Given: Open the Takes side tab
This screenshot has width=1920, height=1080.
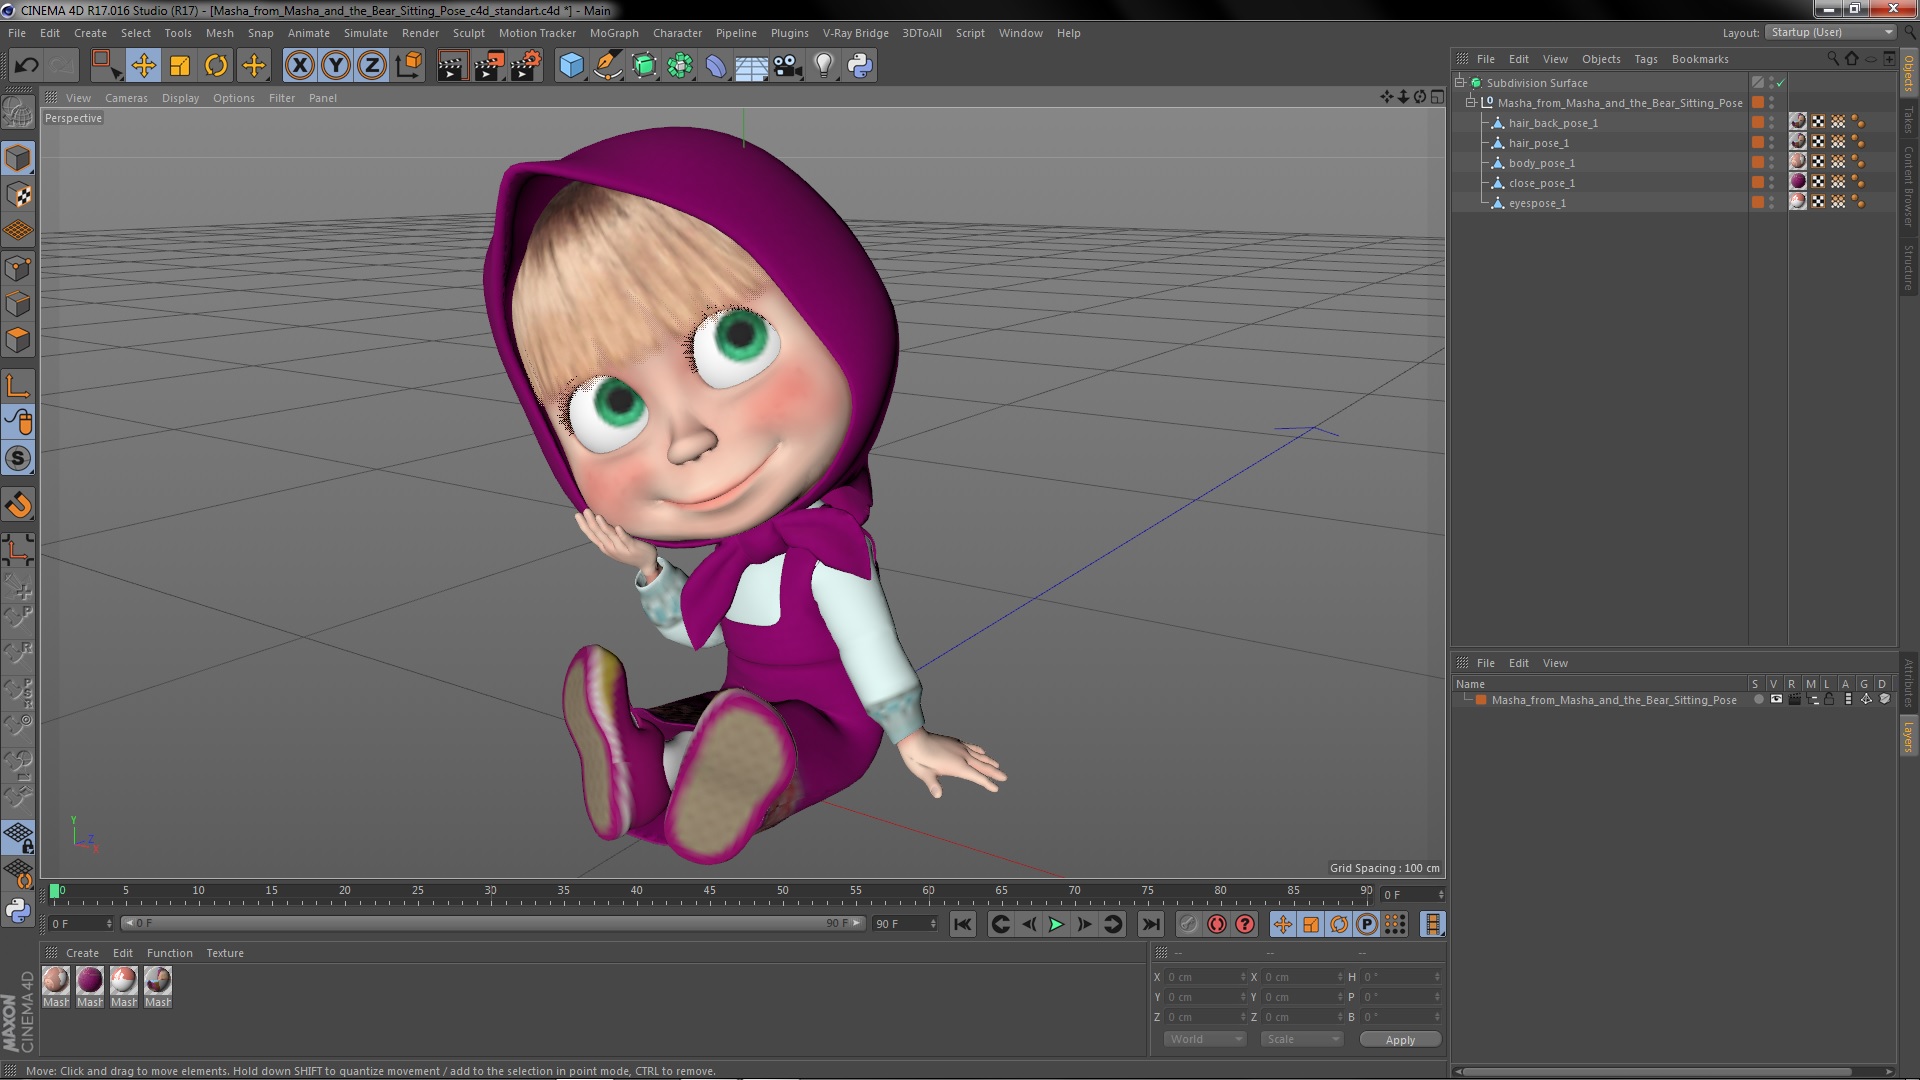Looking at the screenshot, I should [1908, 120].
